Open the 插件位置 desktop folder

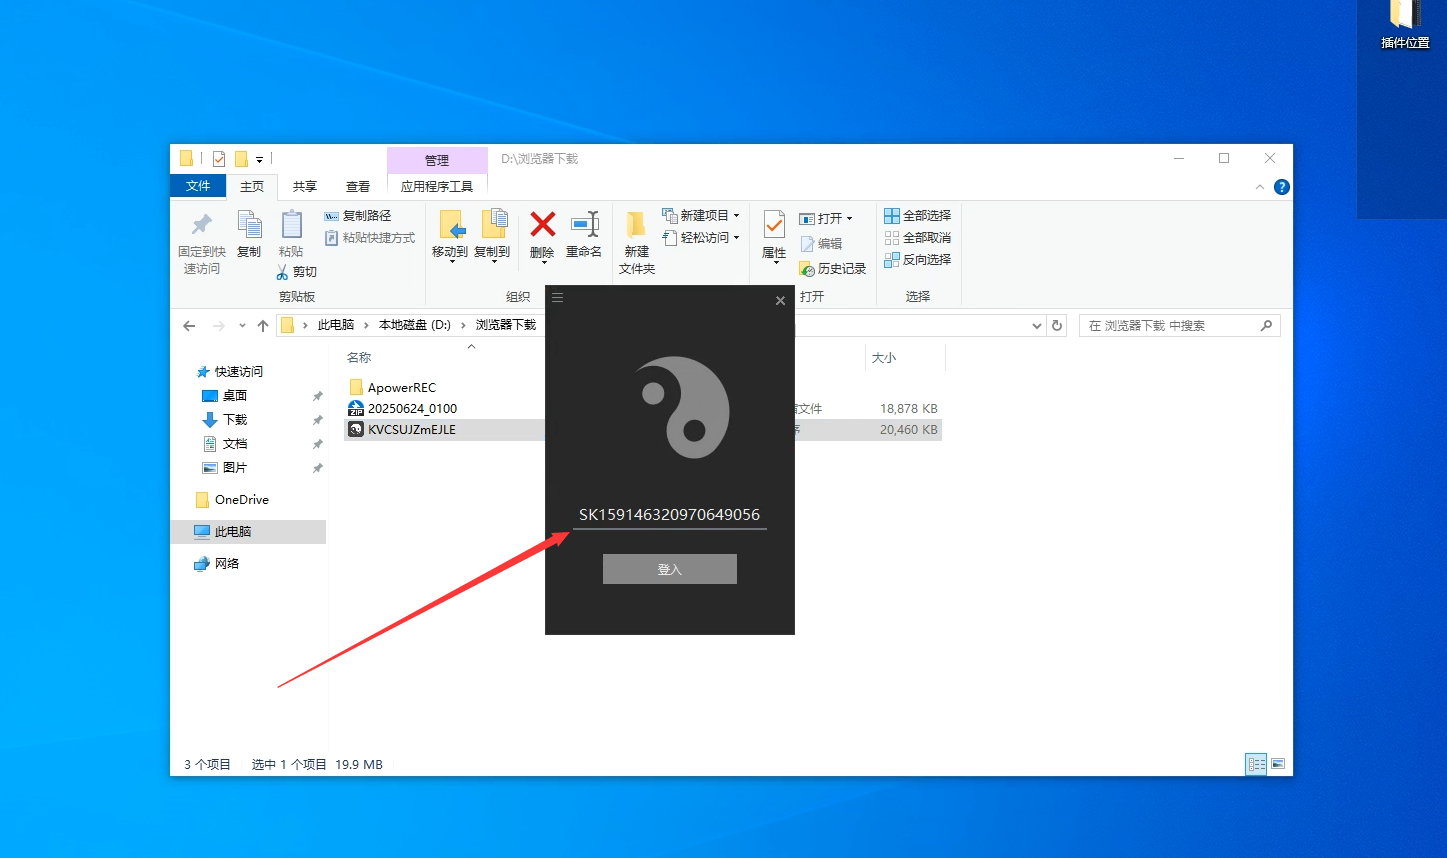(1405, 25)
